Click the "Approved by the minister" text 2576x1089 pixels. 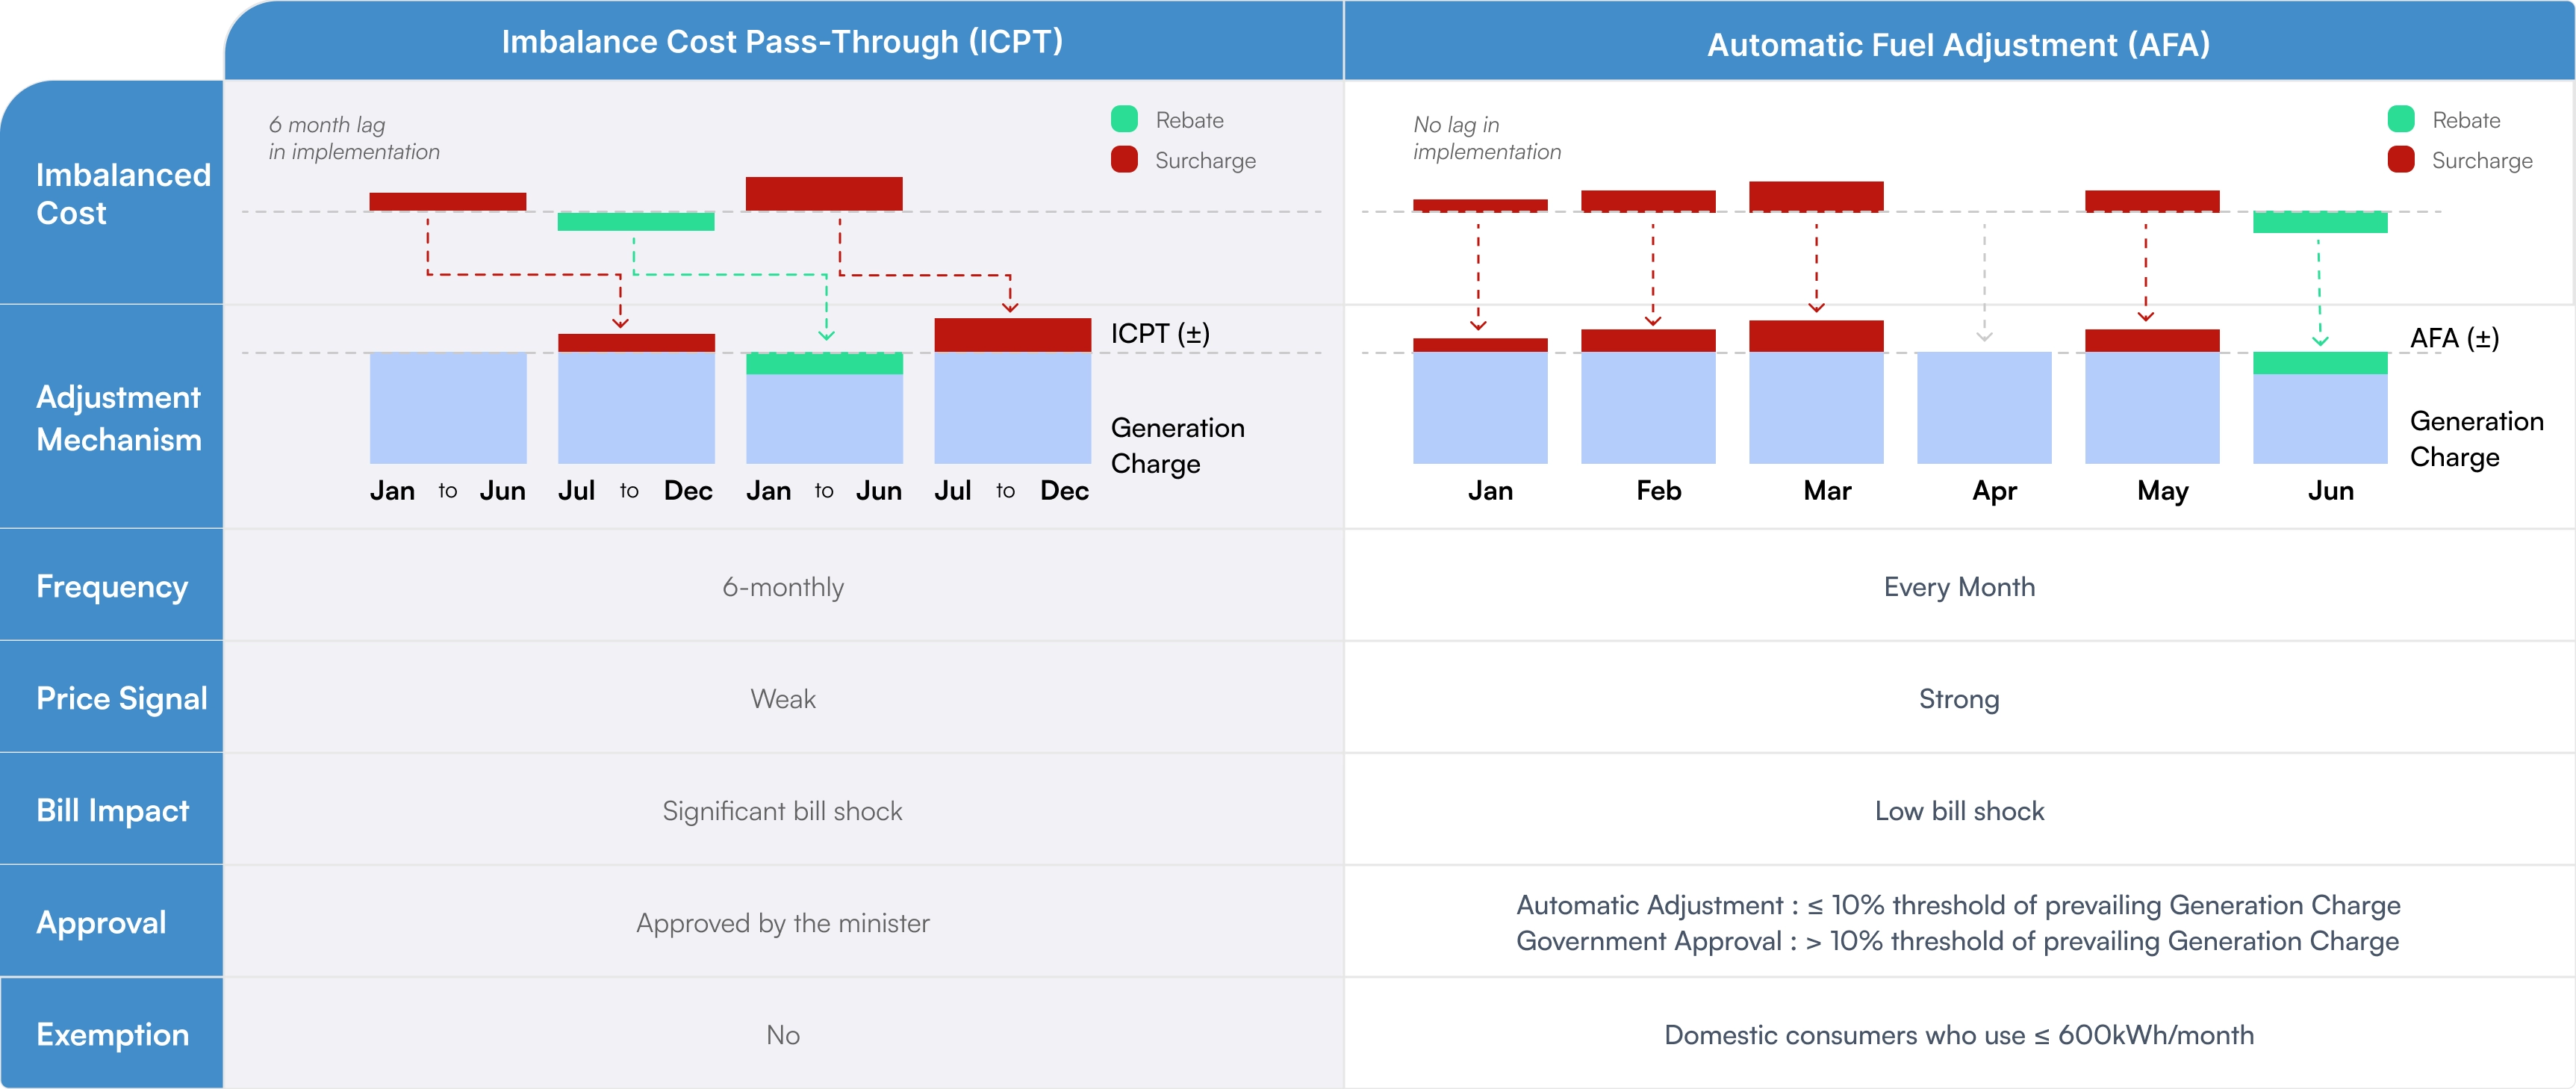(x=782, y=923)
